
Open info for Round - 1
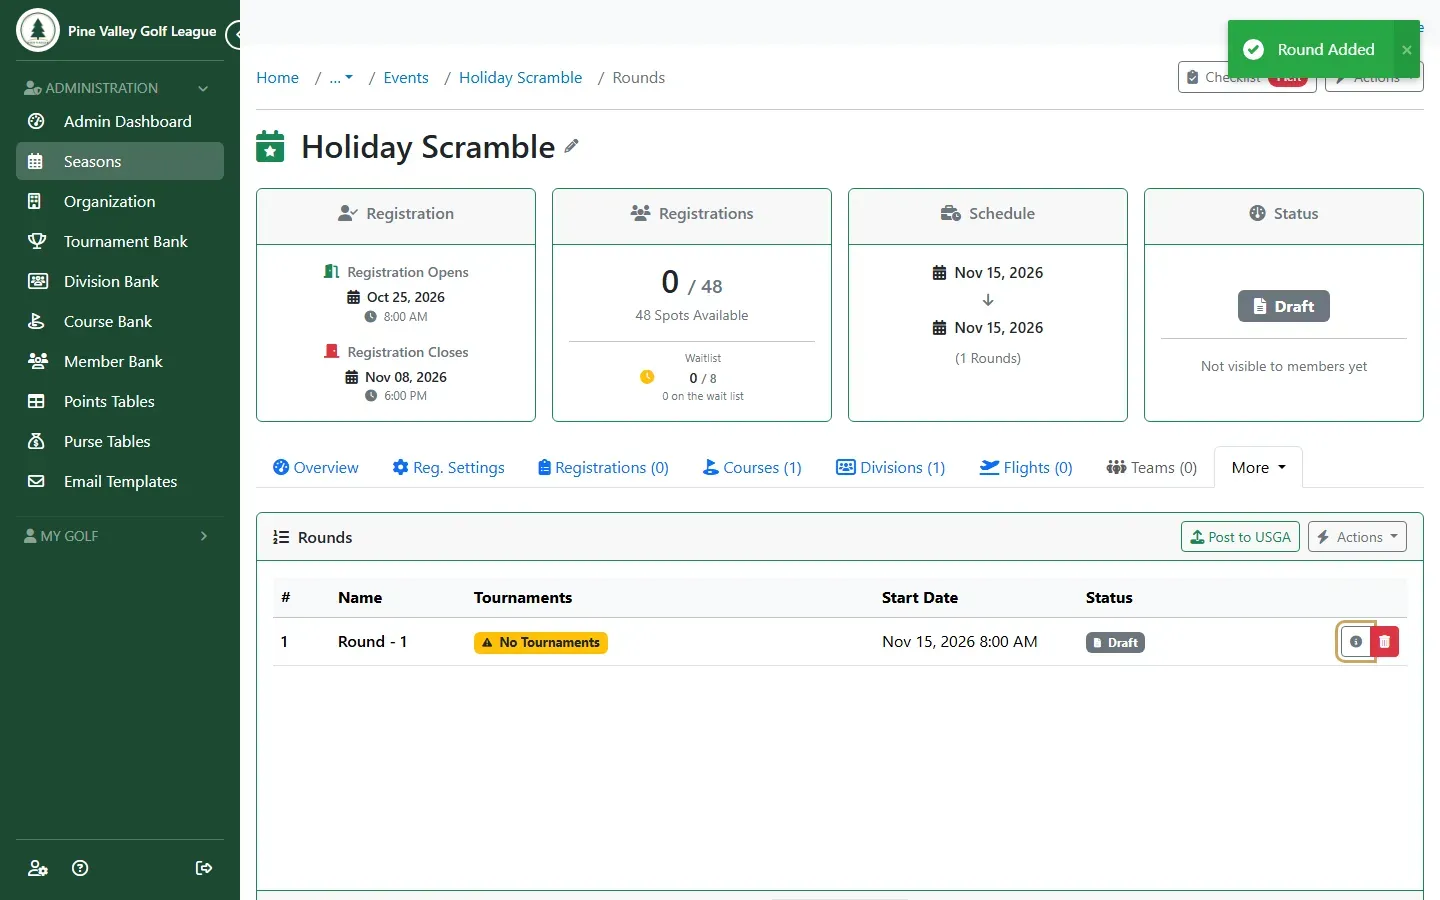pyautogui.click(x=1356, y=642)
